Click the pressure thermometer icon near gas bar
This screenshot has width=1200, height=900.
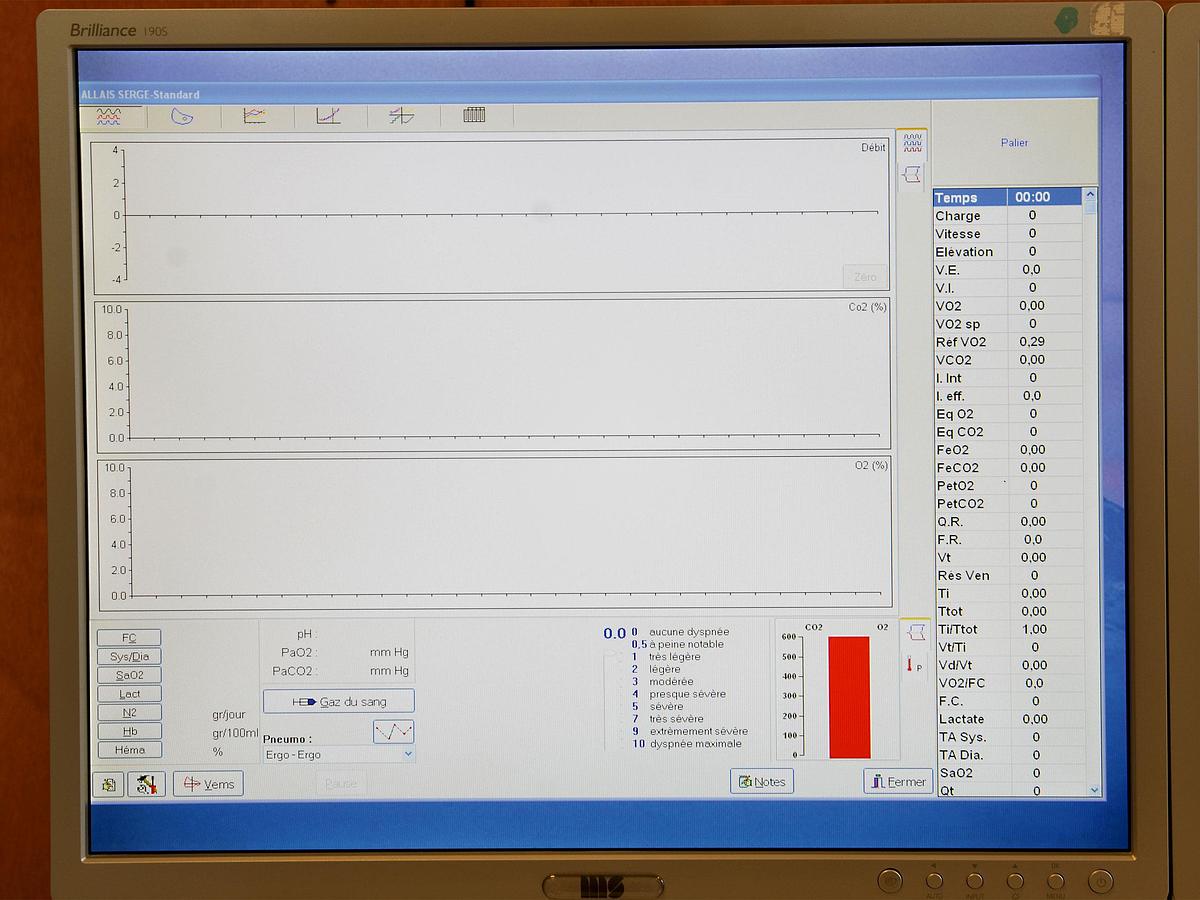[914, 665]
